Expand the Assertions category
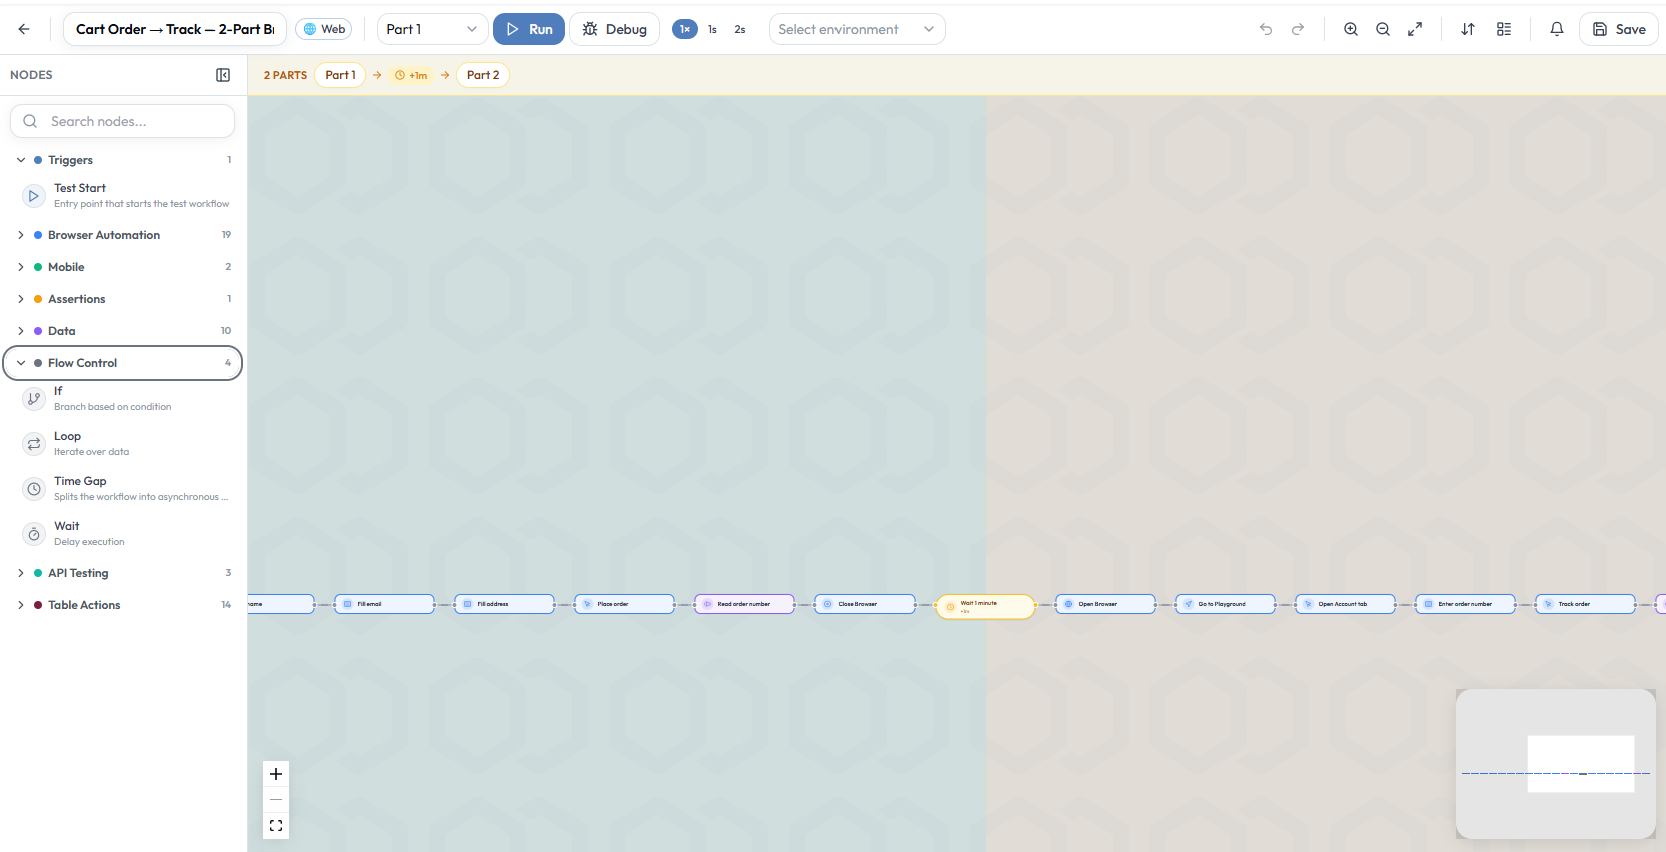This screenshot has width=1666, height=852. [x=124, y=299]
